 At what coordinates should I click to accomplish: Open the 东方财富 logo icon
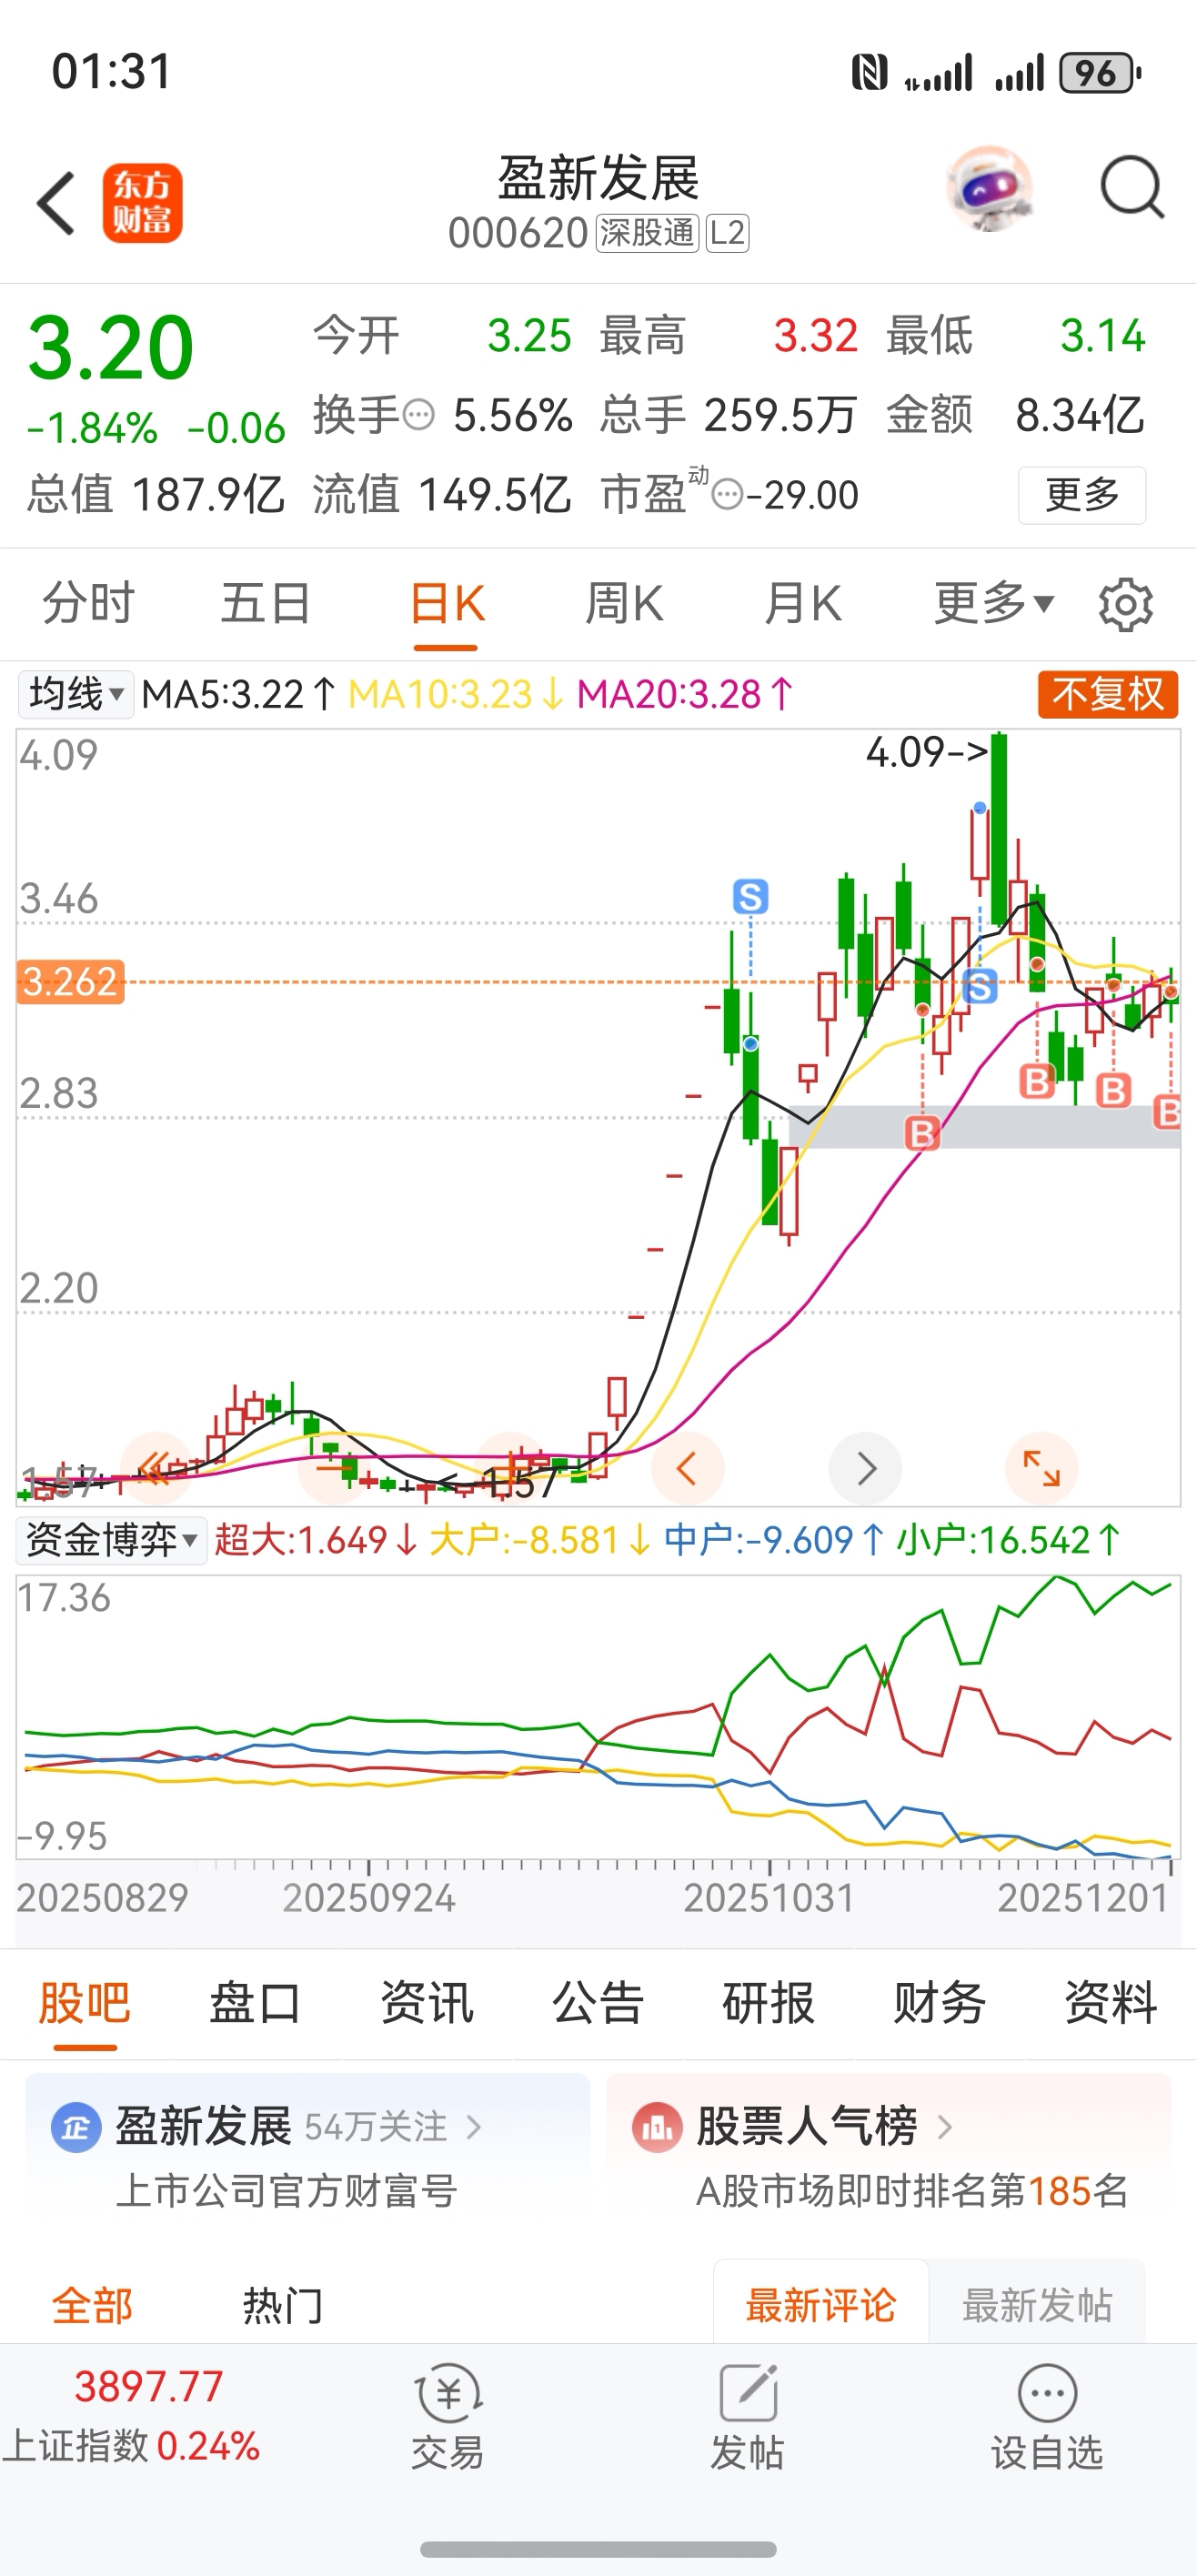142,203
